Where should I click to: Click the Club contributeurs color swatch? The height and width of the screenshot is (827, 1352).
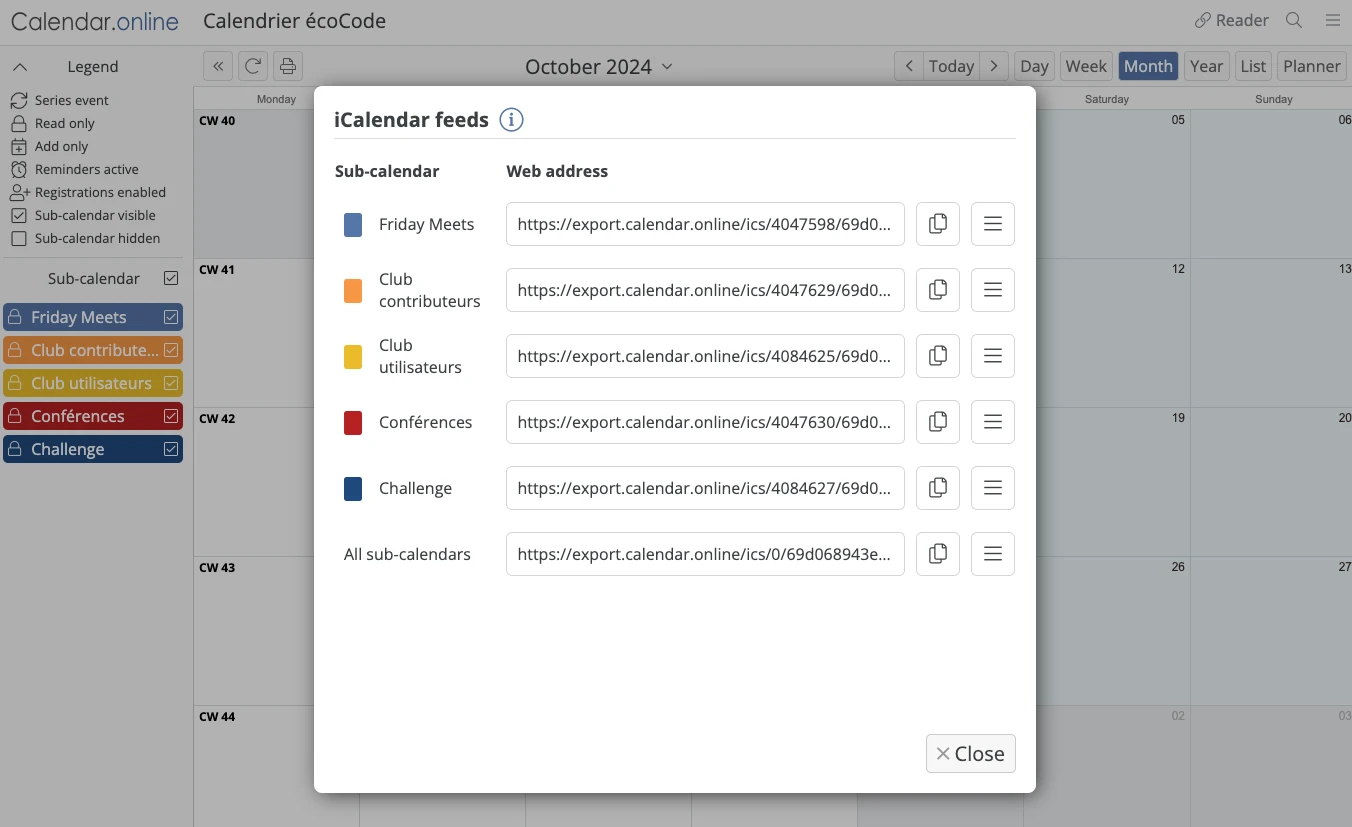click(352, 290)
